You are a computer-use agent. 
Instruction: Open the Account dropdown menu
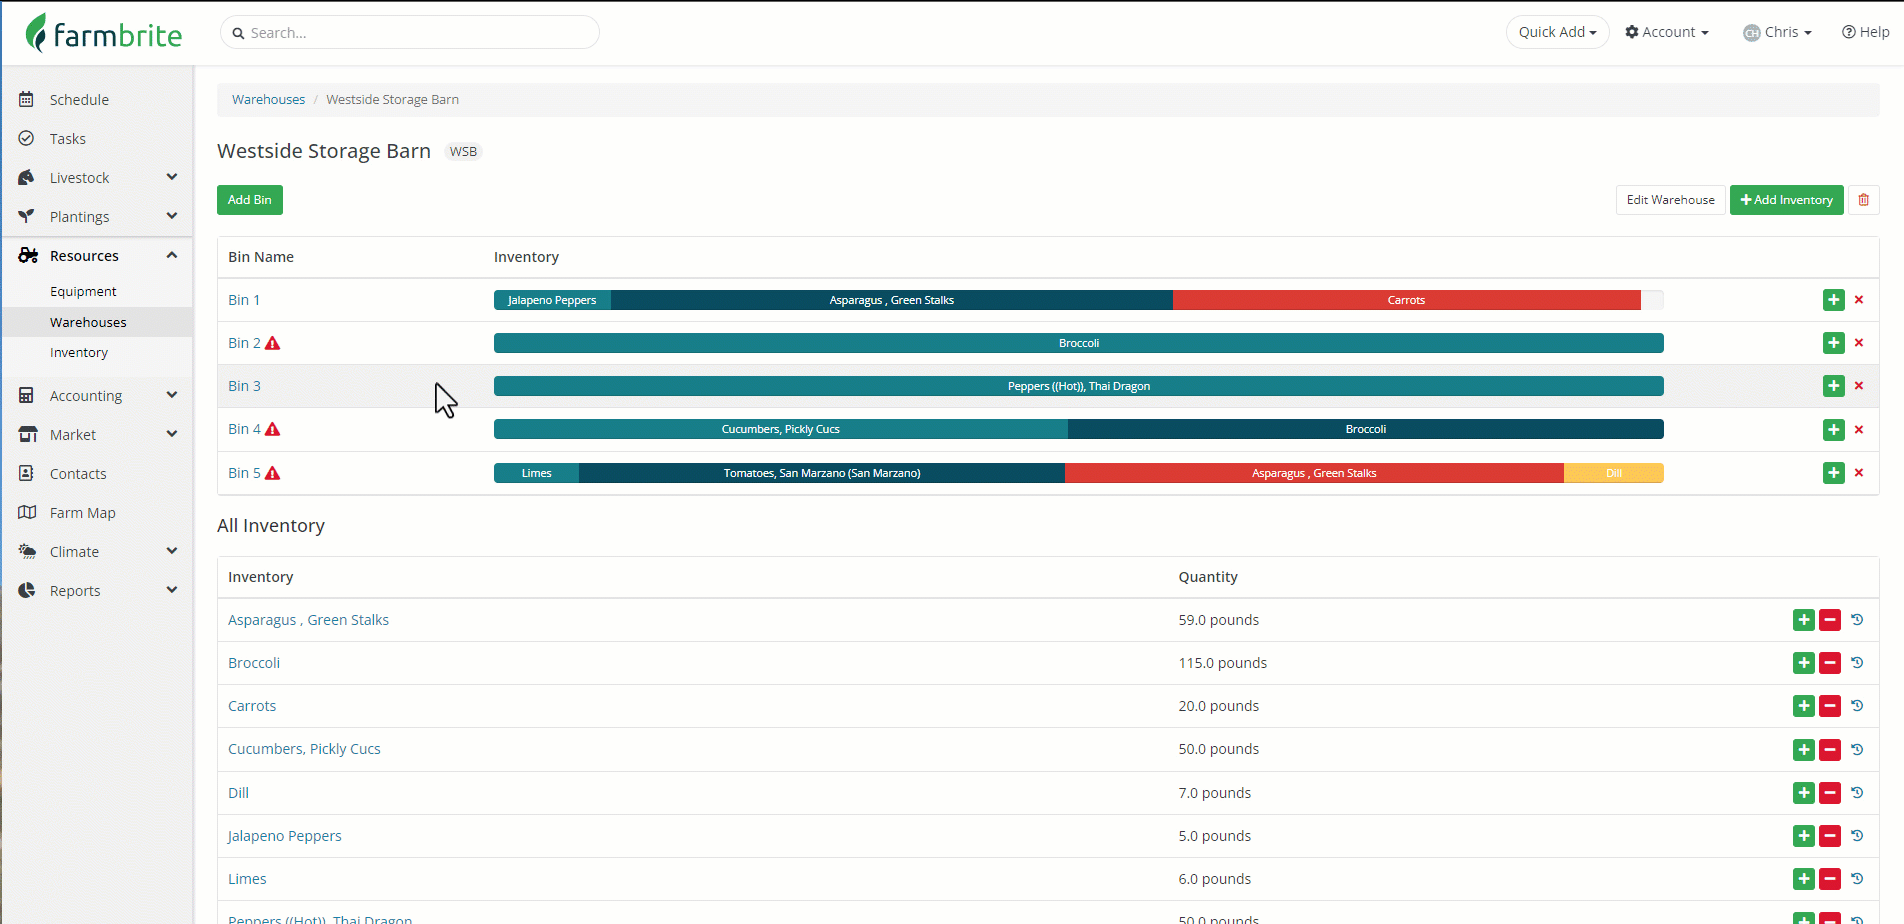click(x=1667, y=32)
